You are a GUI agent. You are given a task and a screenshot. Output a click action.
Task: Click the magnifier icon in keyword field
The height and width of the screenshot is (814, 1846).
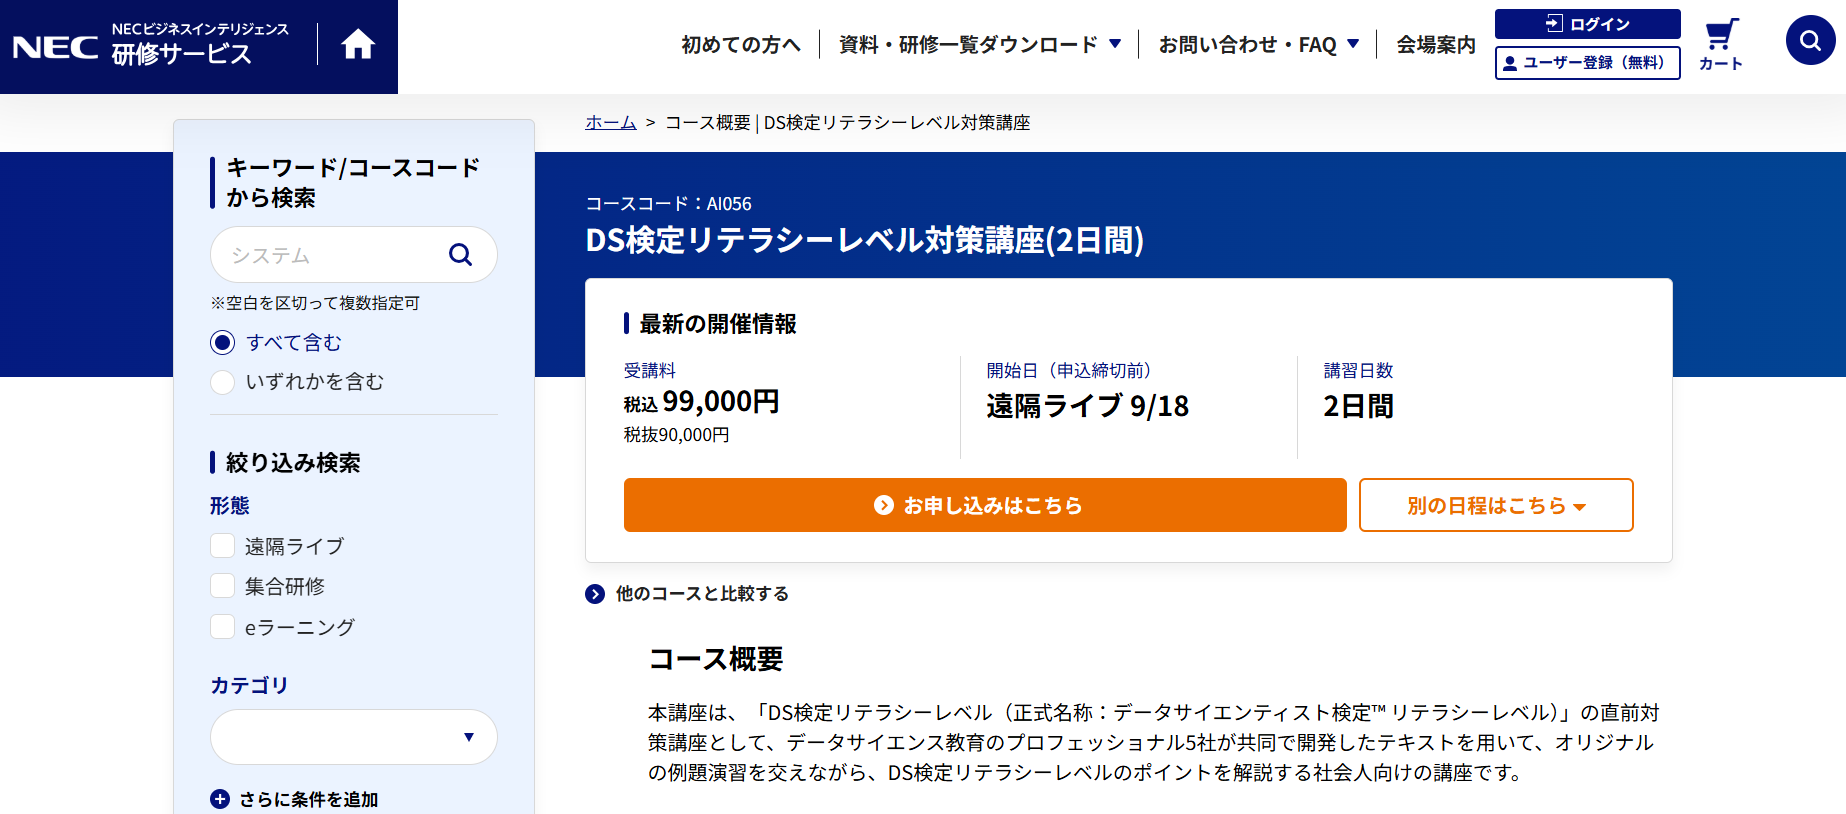tap(460, 255)
